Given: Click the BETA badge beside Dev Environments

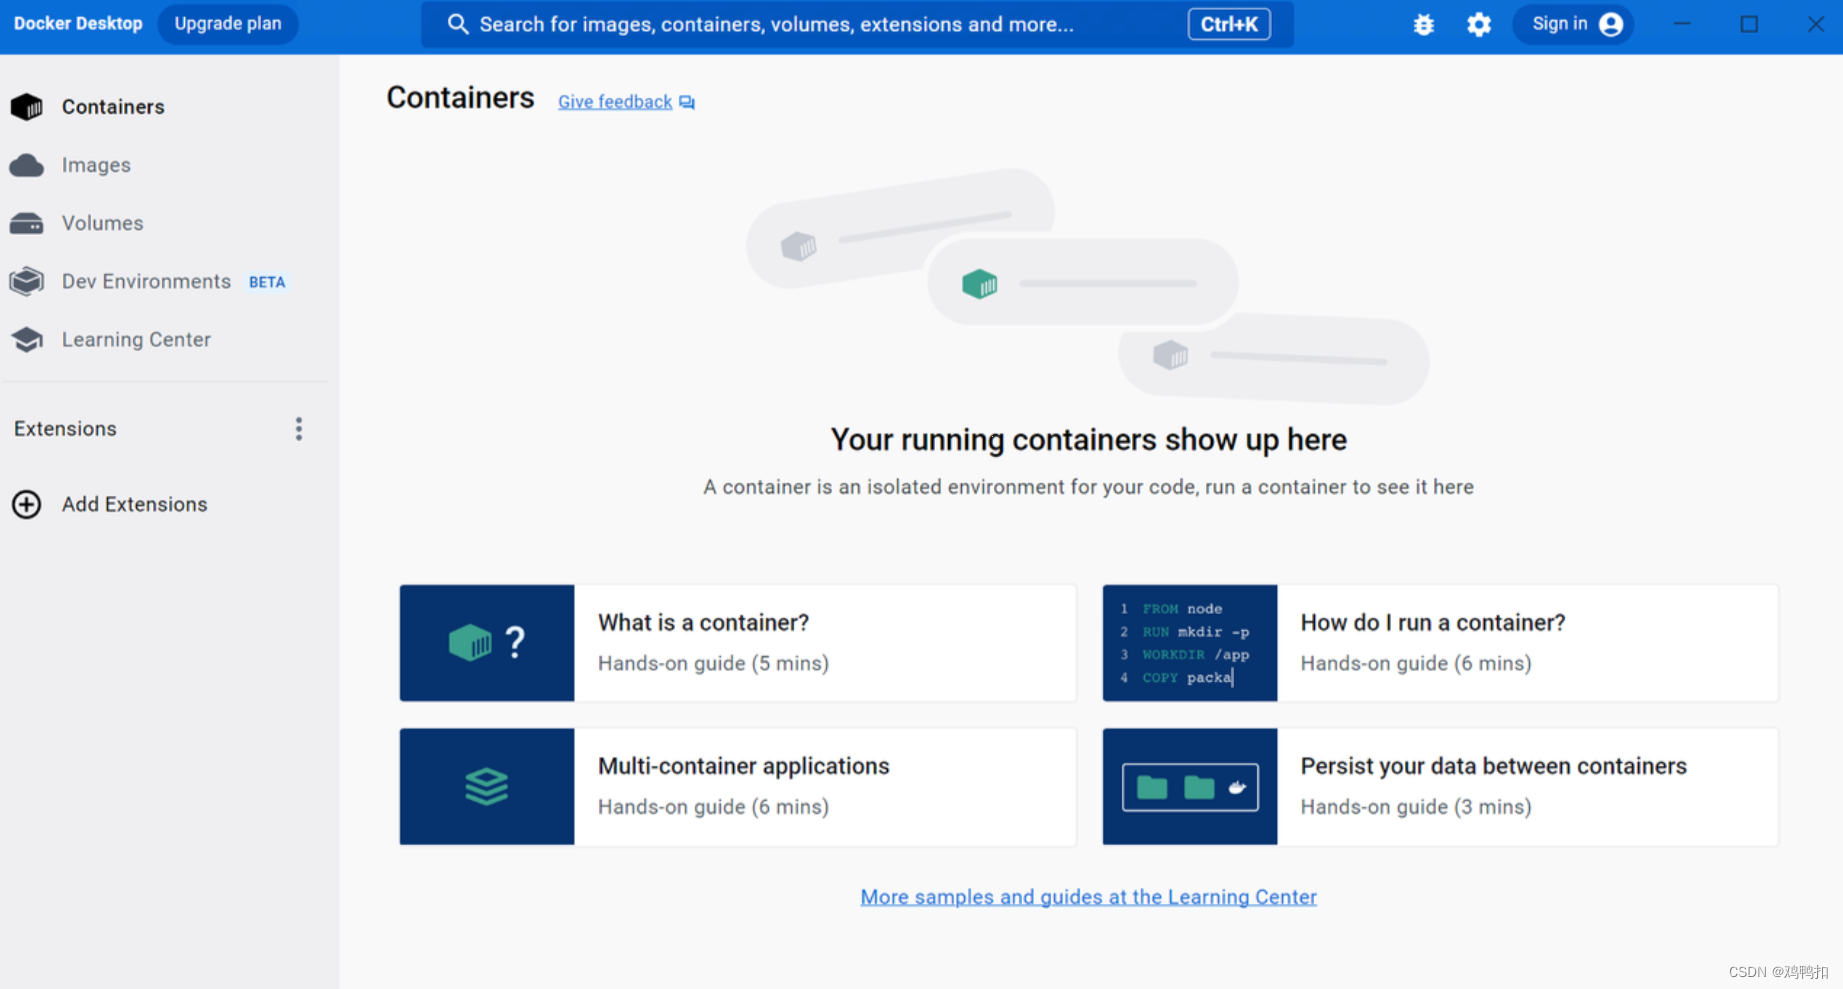Looking at the screenshot, I should point(267,282).
